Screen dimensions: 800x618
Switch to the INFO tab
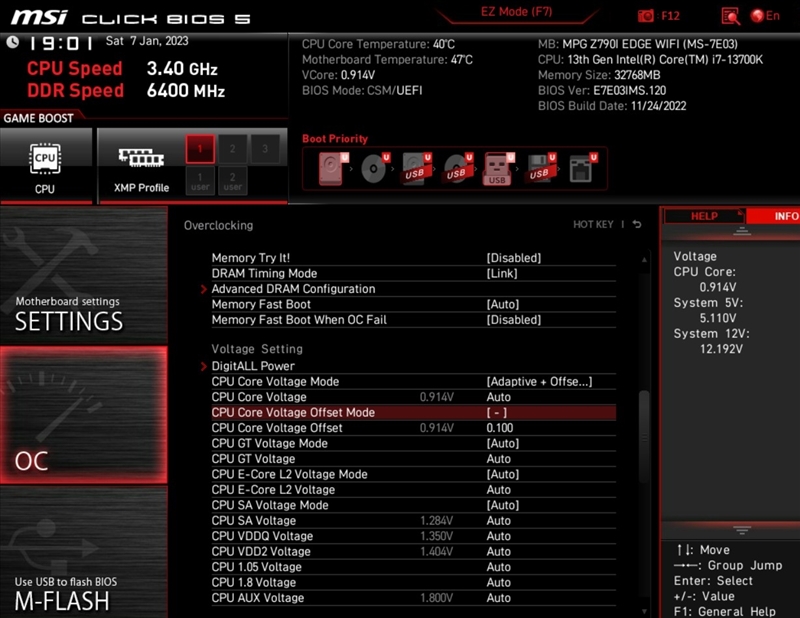[773, 216]
